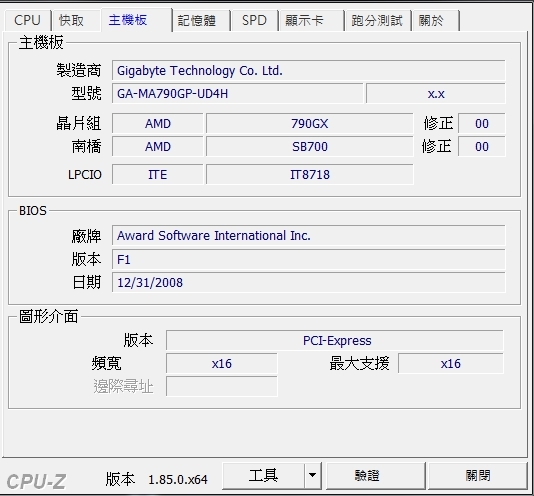Screen dimensions: 534x496
Task: Open the 記憶體 (Memory) tab
Action: point(201,20)
